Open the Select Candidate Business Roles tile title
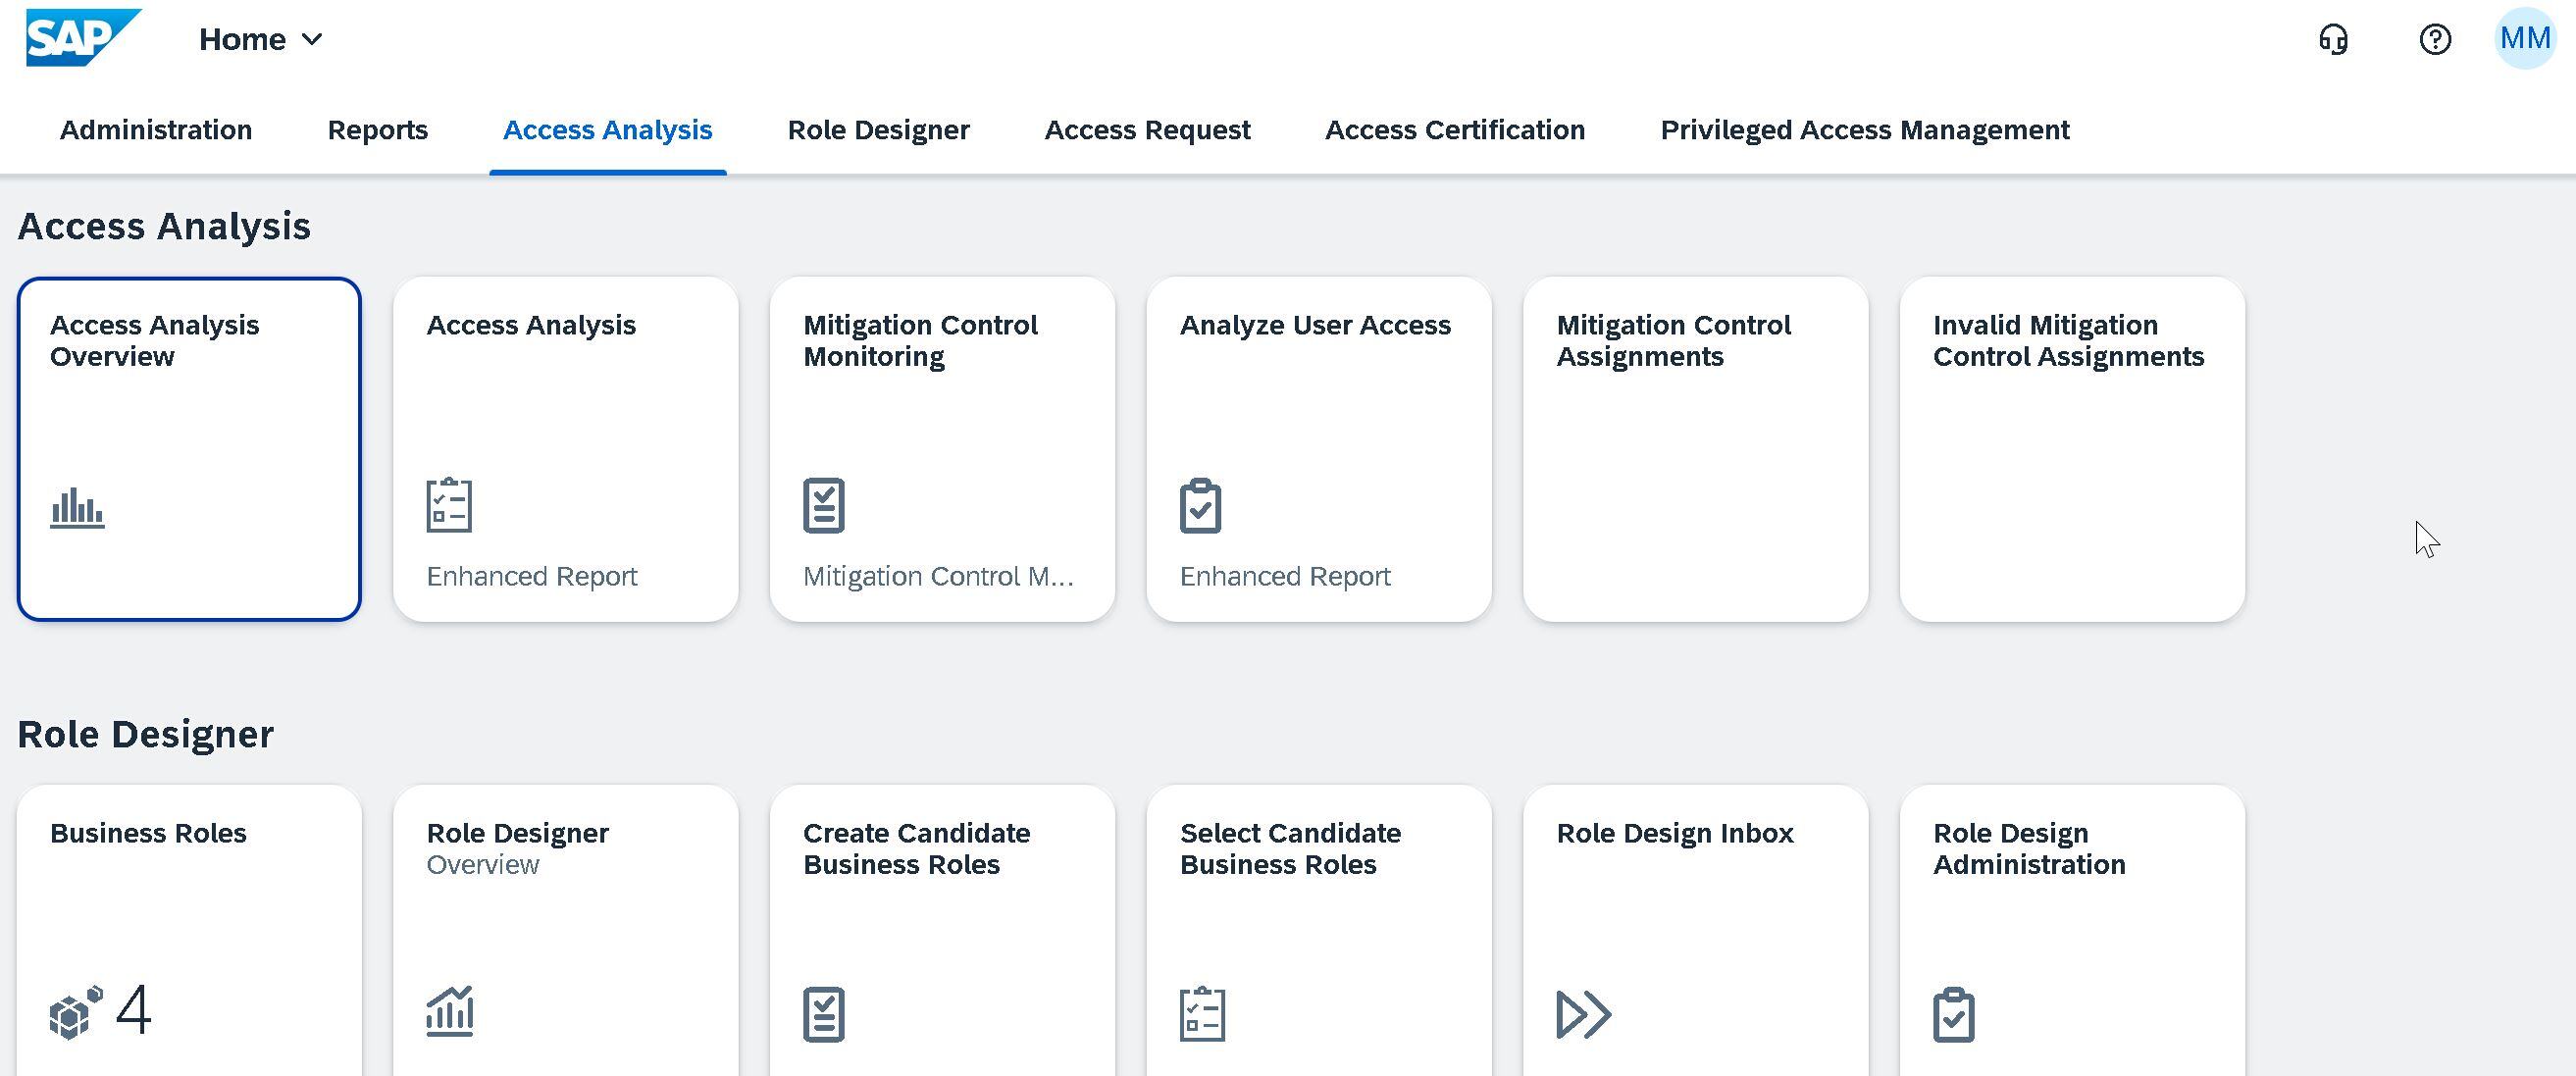 (1291, 849)
